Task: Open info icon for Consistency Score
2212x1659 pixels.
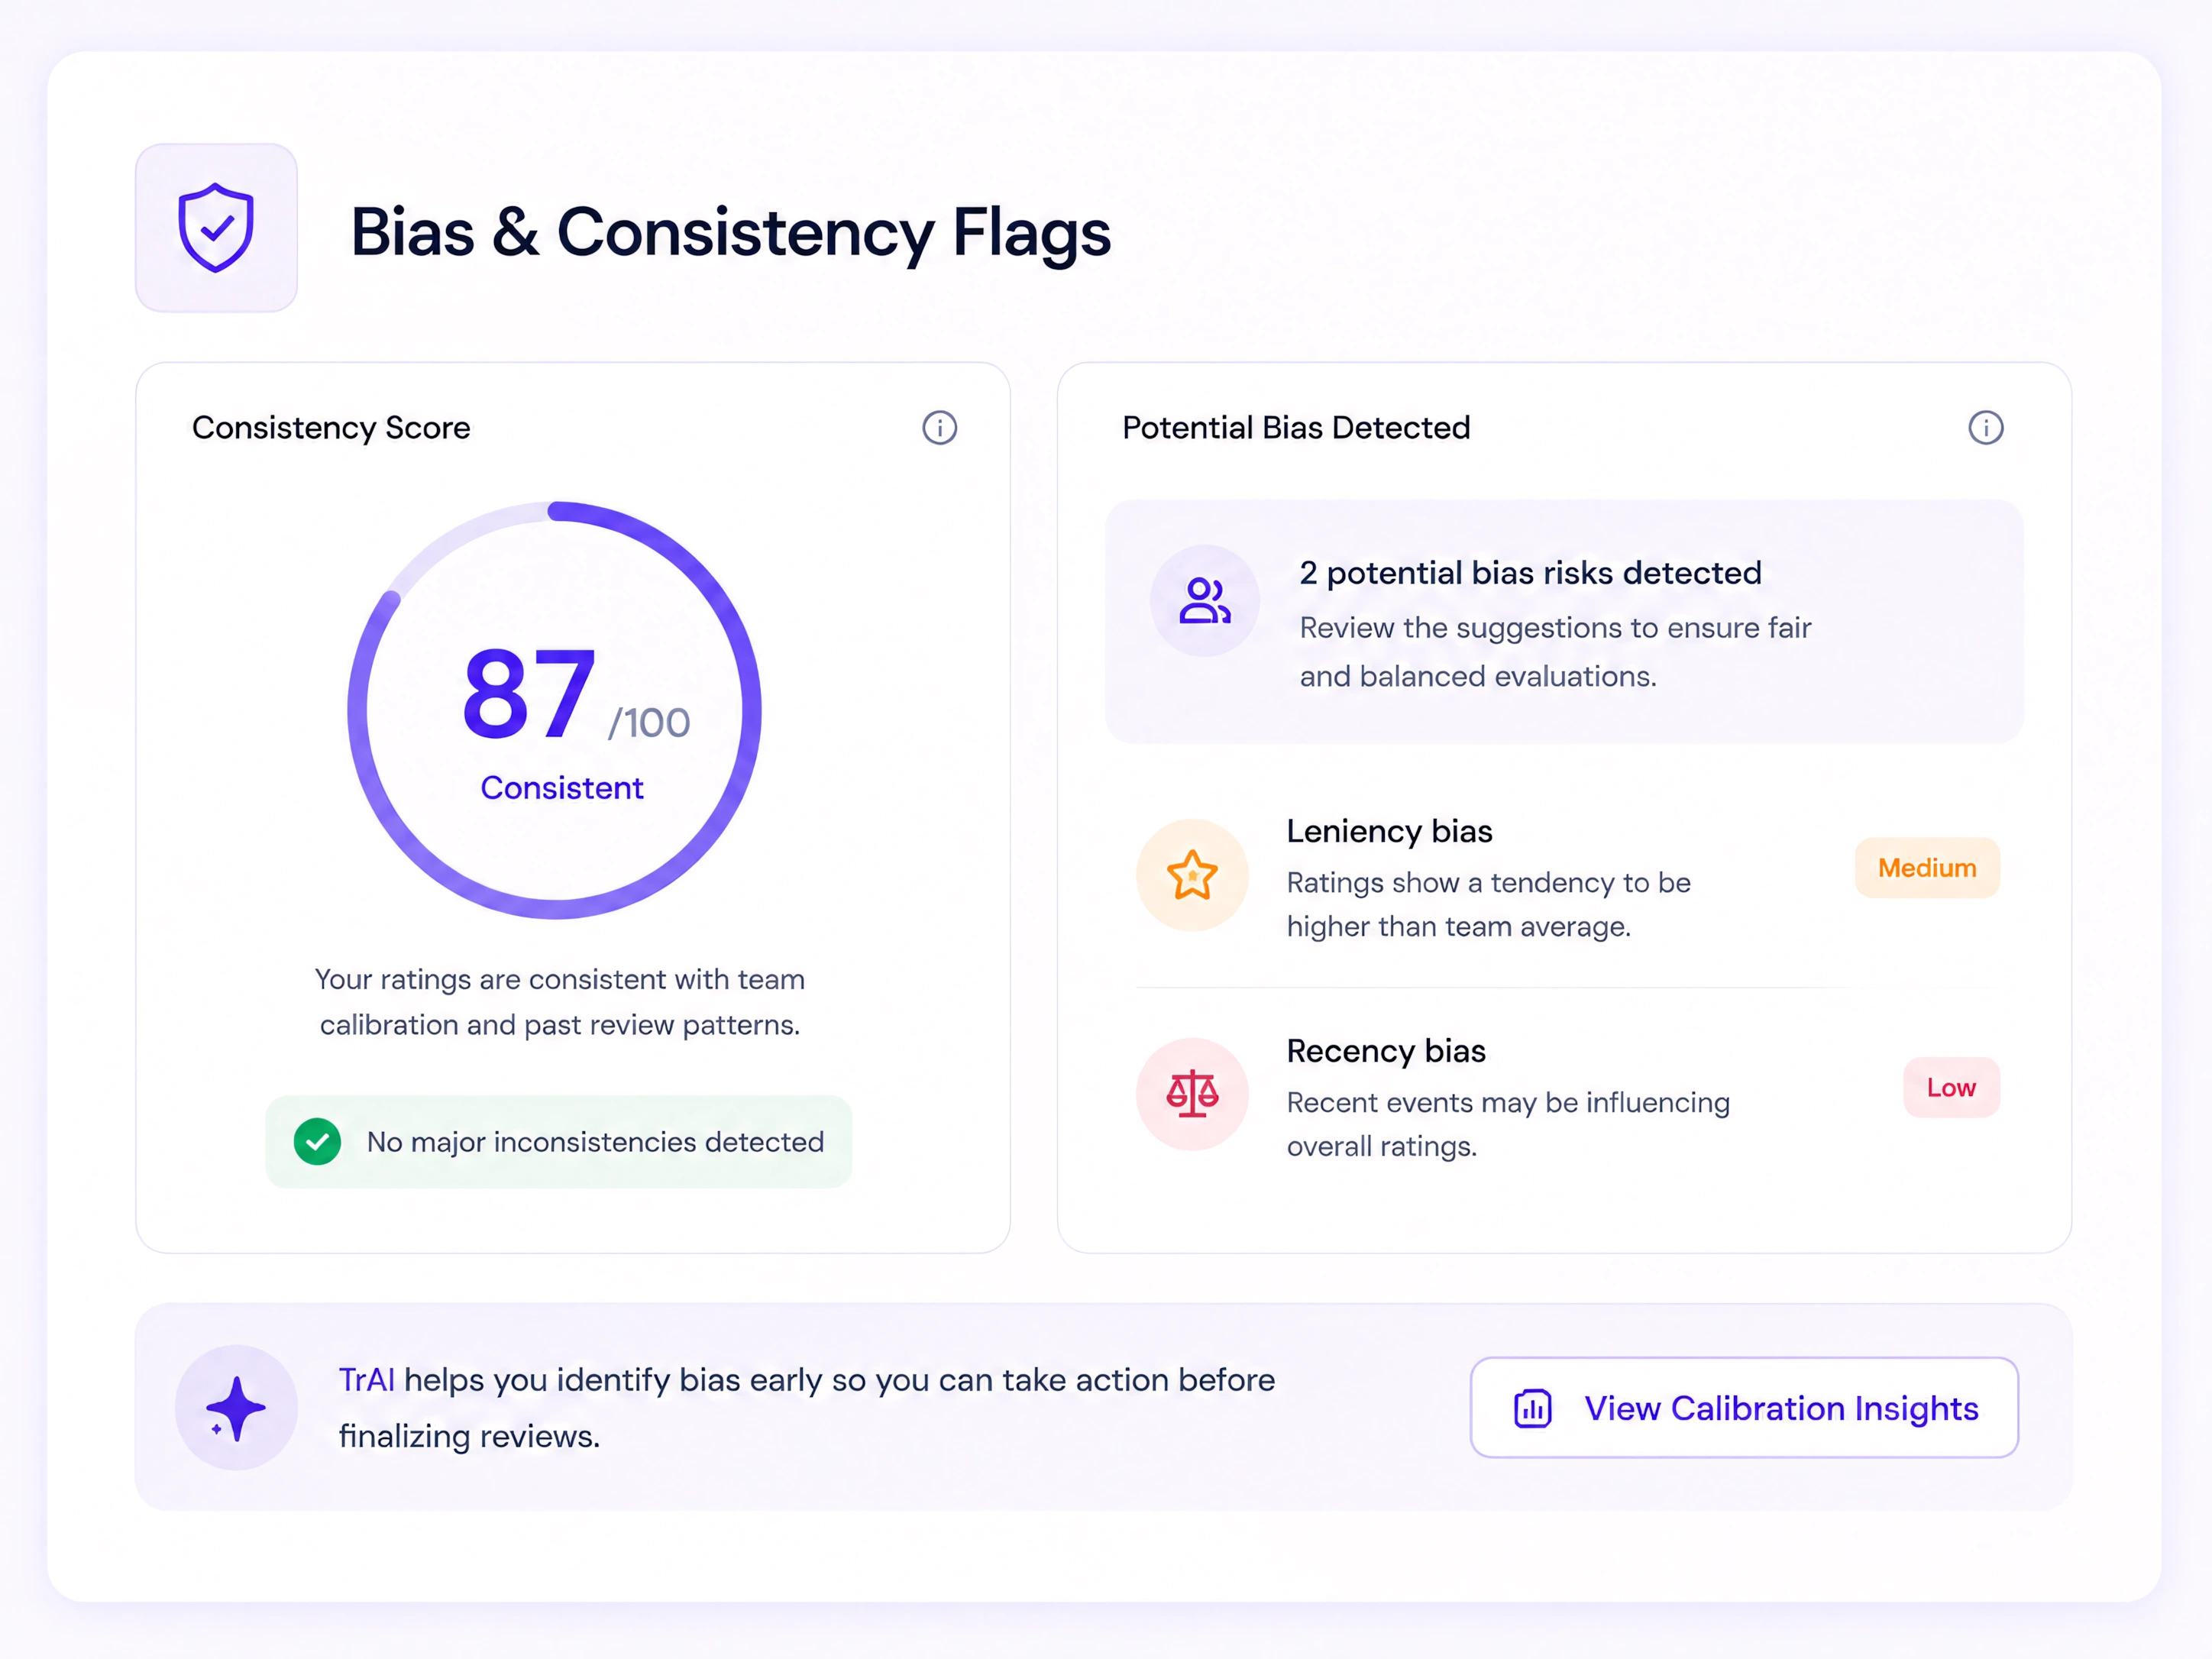Action: tap(939, 428)
